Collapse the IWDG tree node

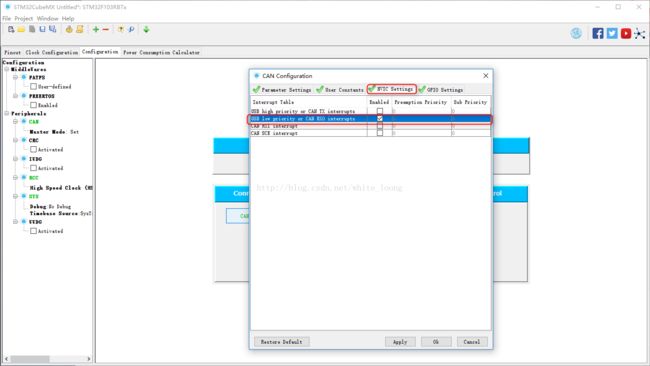[x=15, y=159]
